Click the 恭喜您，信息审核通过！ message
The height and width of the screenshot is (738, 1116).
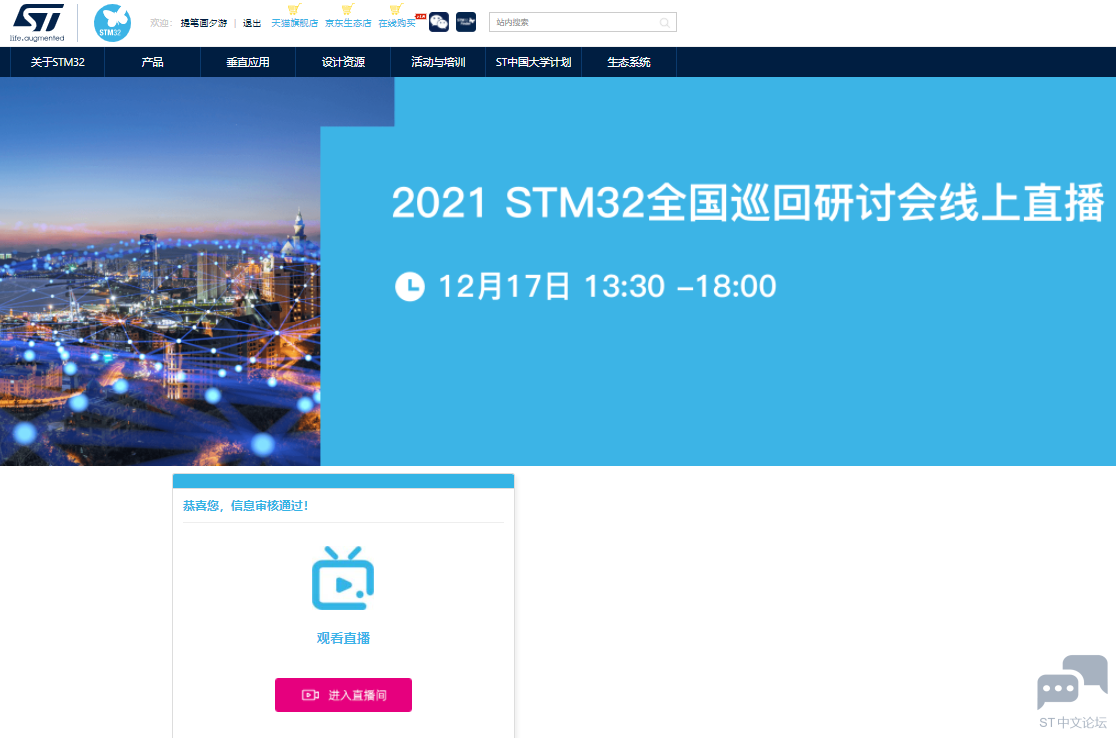(x=246, y=506)
